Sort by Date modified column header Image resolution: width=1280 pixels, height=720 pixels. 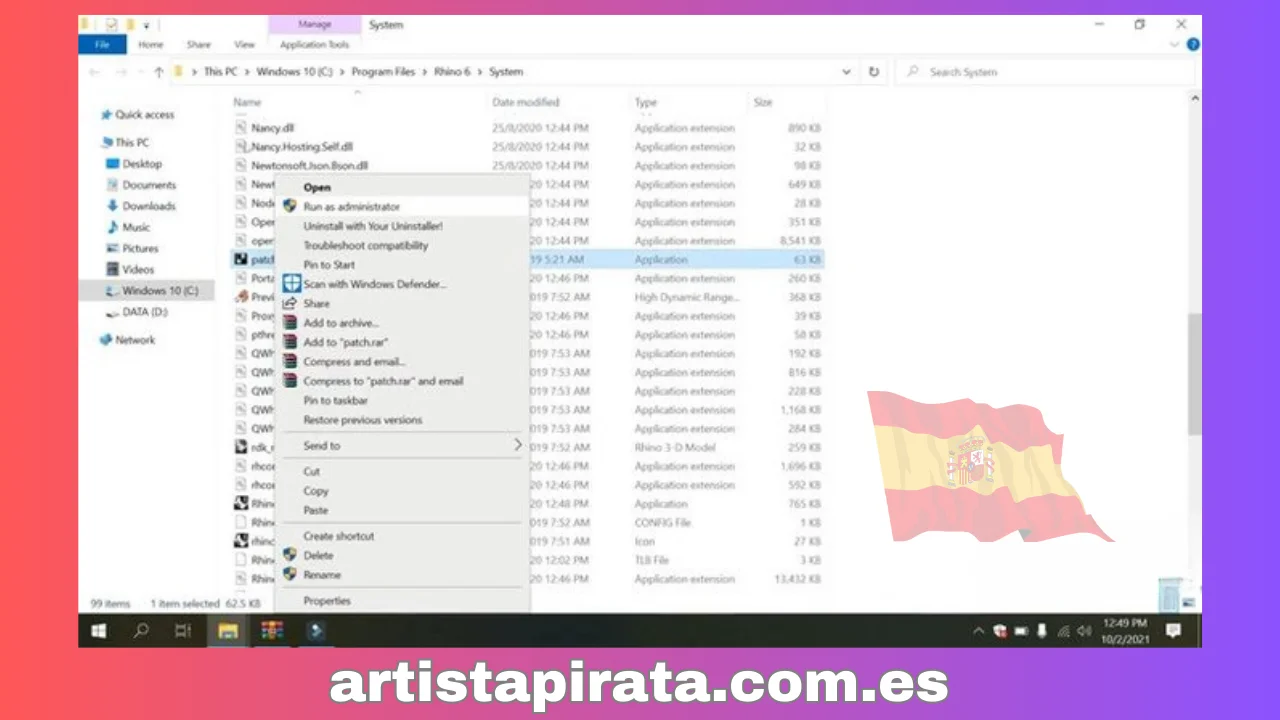click(526, 102)
